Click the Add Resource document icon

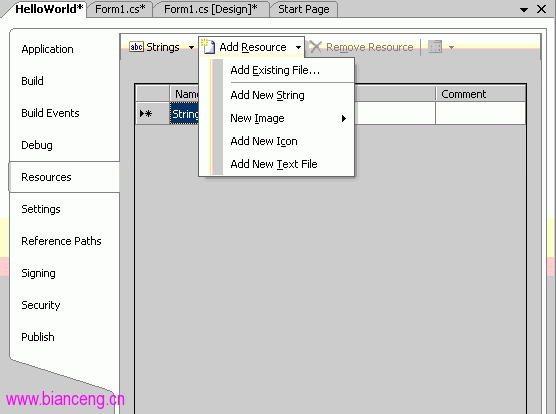208,47
